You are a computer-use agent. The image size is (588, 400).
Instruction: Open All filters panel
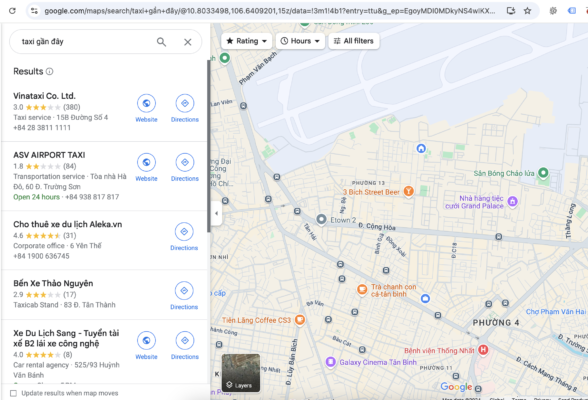pos(354,41)
